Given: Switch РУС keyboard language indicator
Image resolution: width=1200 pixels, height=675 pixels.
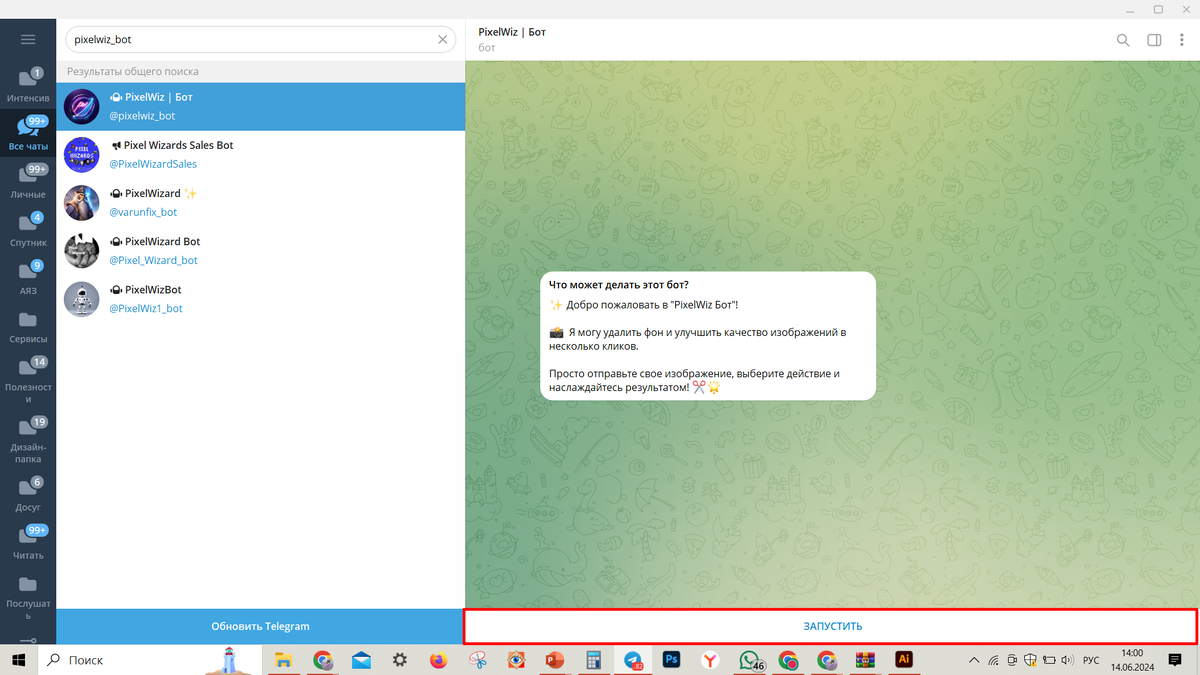Looking at the screenshot, I should pyautogui.click(x=1092, y=660).
